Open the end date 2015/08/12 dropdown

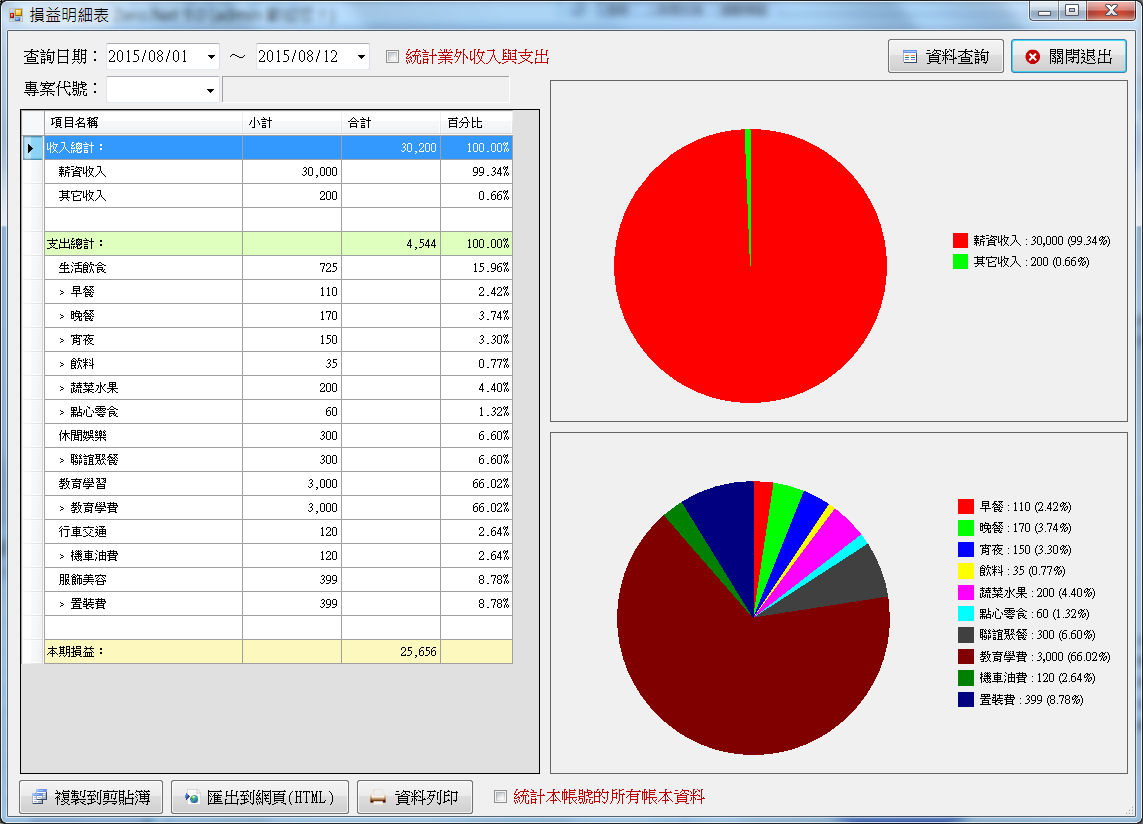(x=360, y=56)
